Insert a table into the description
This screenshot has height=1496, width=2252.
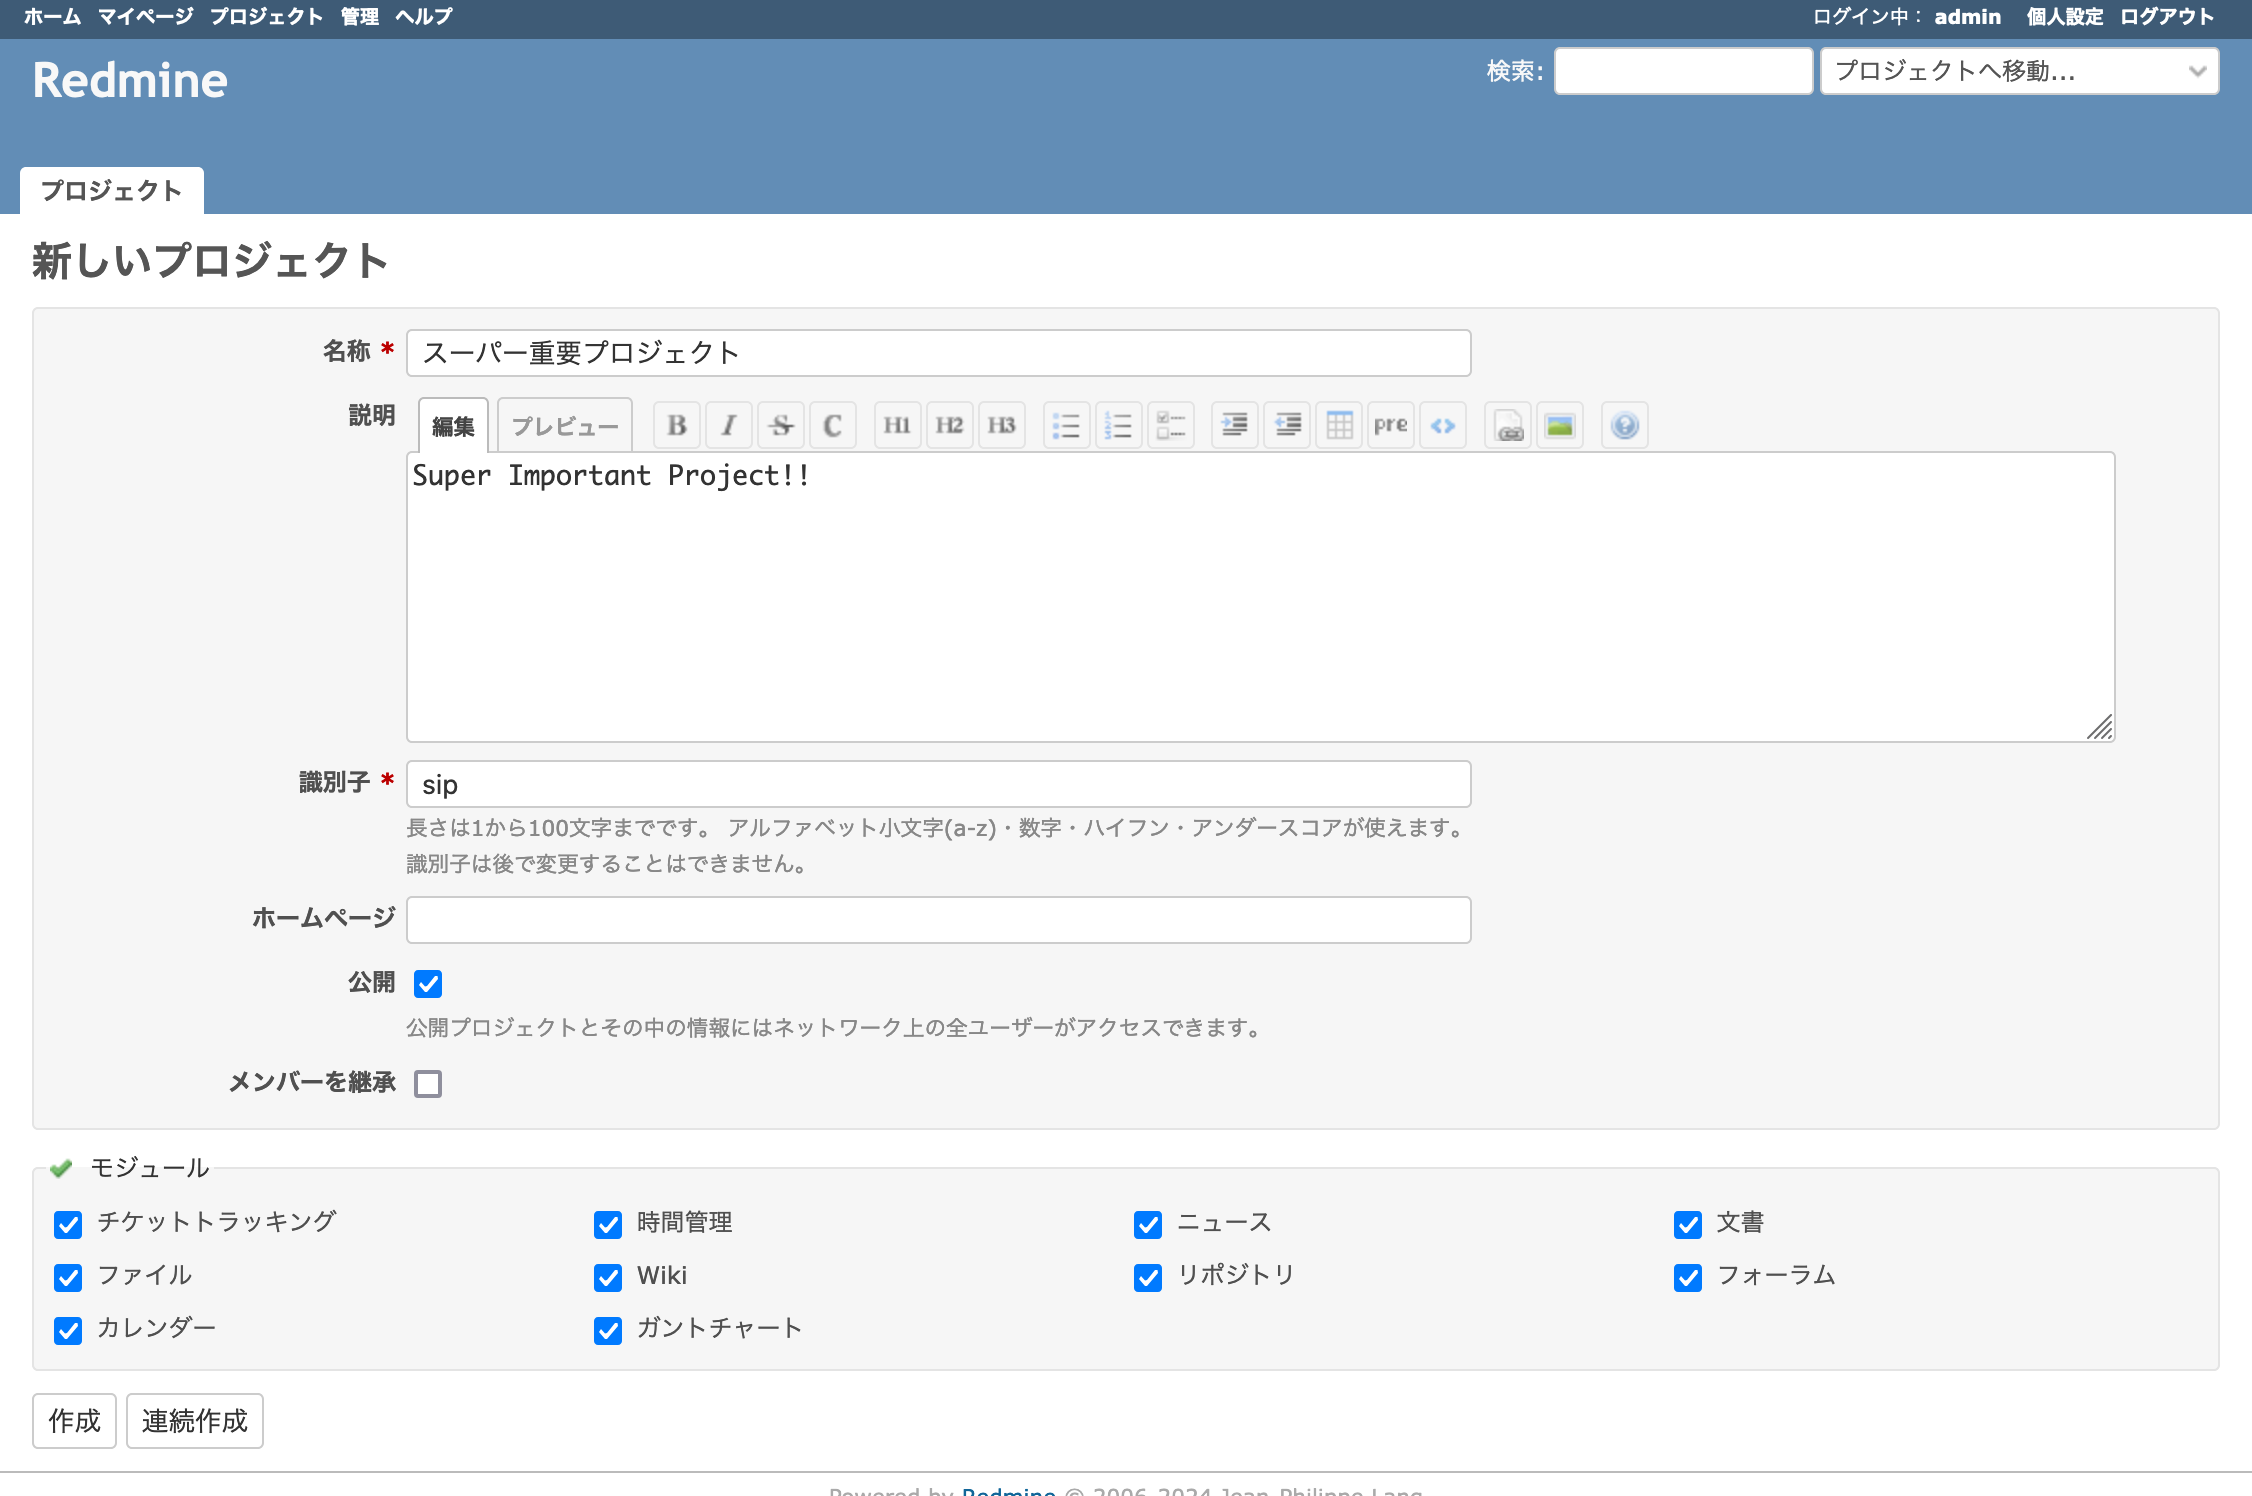[x=1339, y=424]
